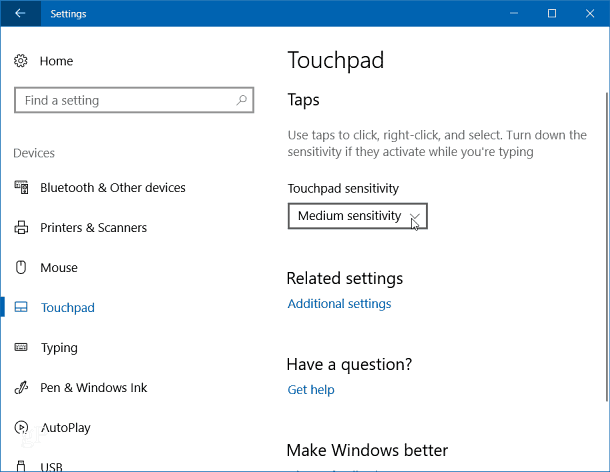Click the Touchpad sensitivity label
The image size is (610, 472).
click(343, 188)
